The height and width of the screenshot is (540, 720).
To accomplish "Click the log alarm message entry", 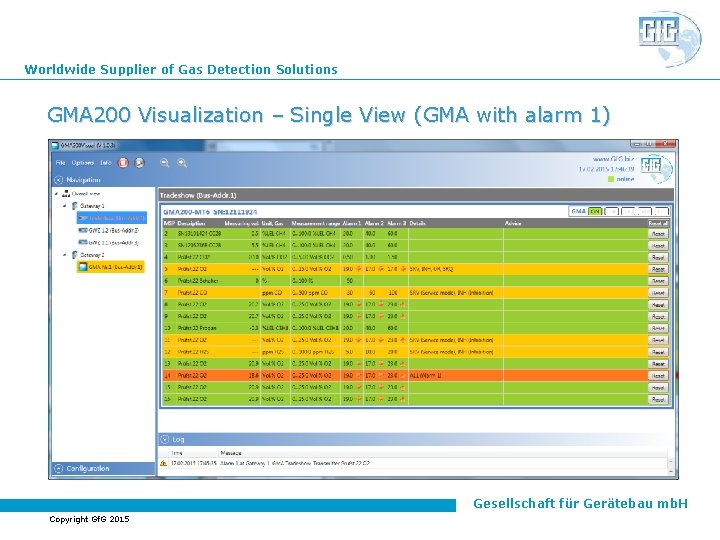I will click(295, 463).
